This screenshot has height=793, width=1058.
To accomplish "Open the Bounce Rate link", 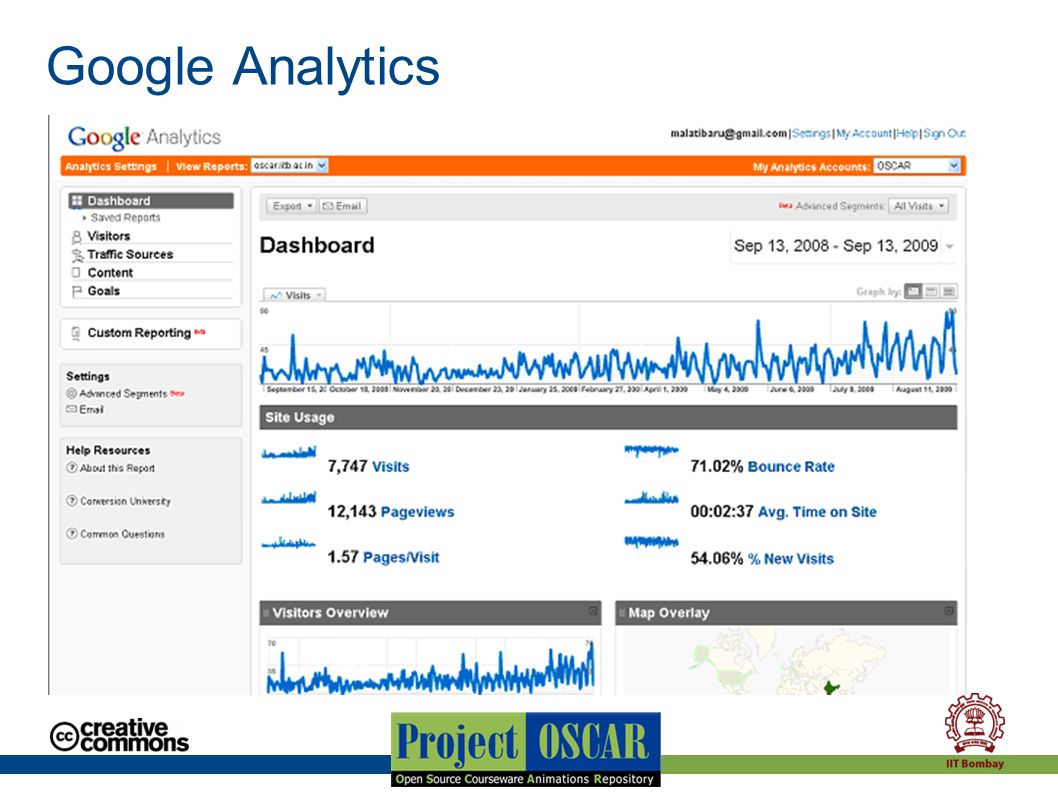I will [x=791, y=467].
